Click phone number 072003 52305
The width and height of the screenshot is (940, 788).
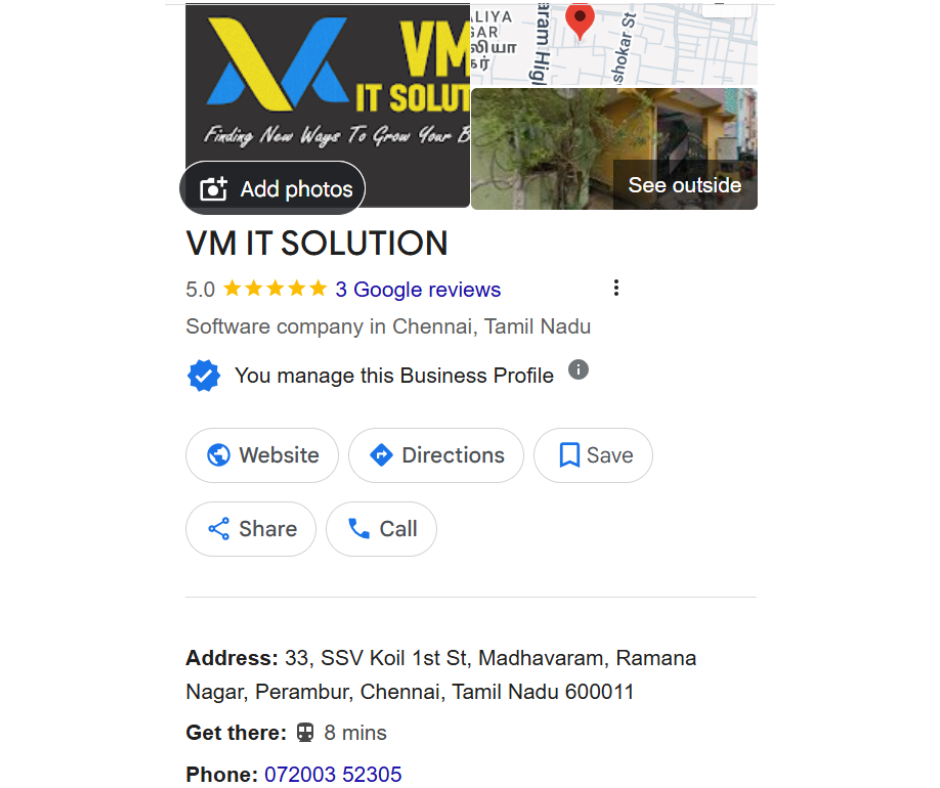pos(333,774)
